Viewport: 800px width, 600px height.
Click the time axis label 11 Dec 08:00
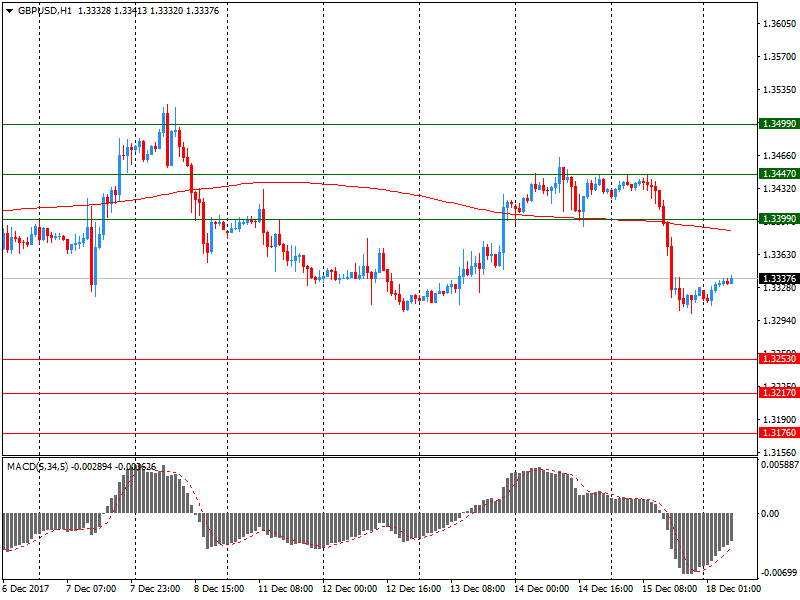286,589
